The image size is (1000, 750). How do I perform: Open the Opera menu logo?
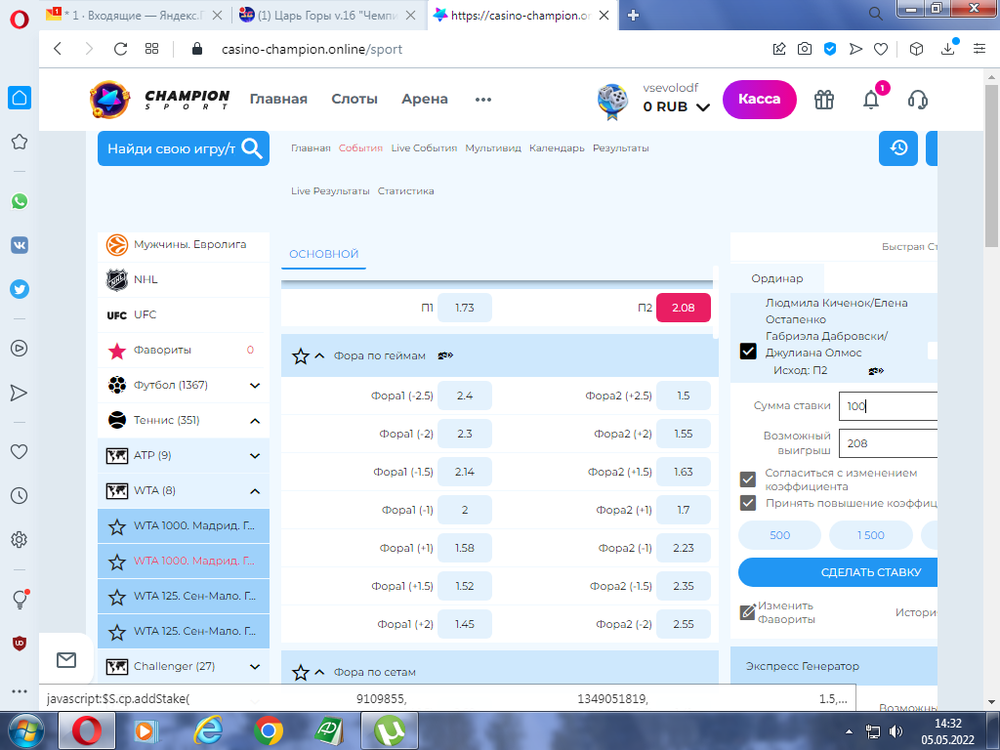coord(19,19)
